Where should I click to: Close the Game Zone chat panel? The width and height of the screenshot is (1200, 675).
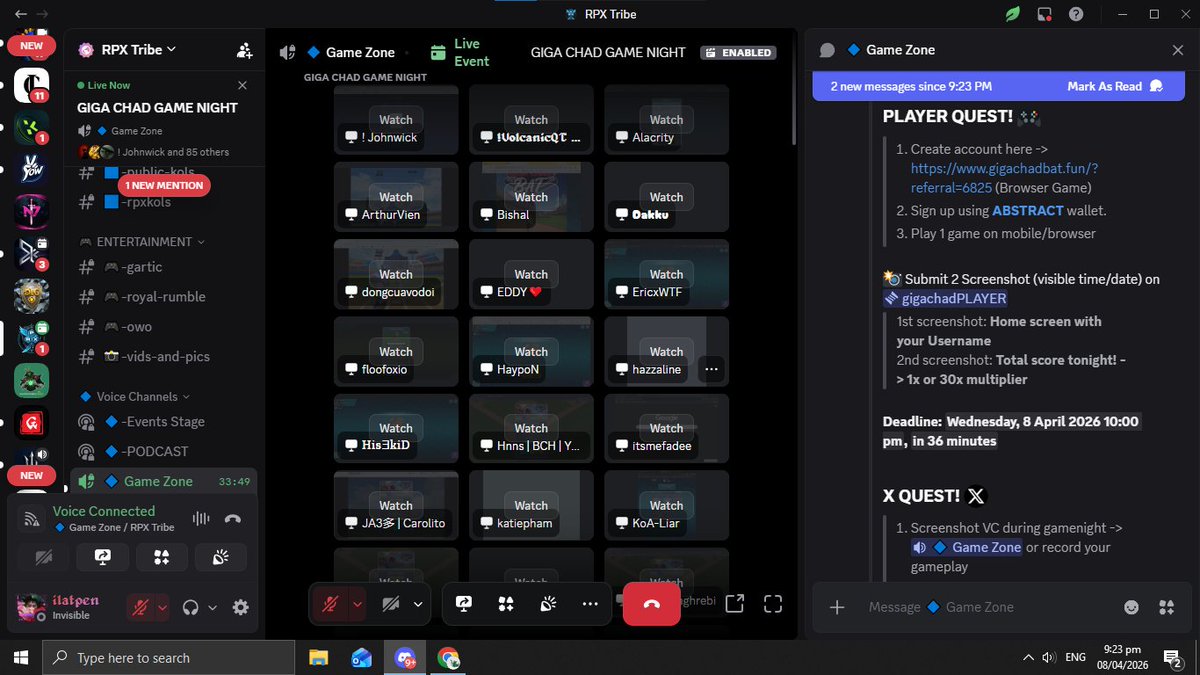(x=1178, y=50)
